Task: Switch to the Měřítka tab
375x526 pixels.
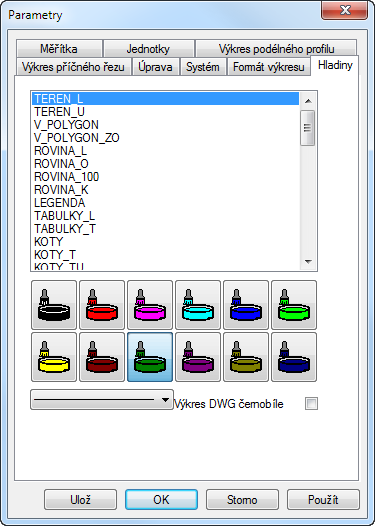Action: point(59,49)
